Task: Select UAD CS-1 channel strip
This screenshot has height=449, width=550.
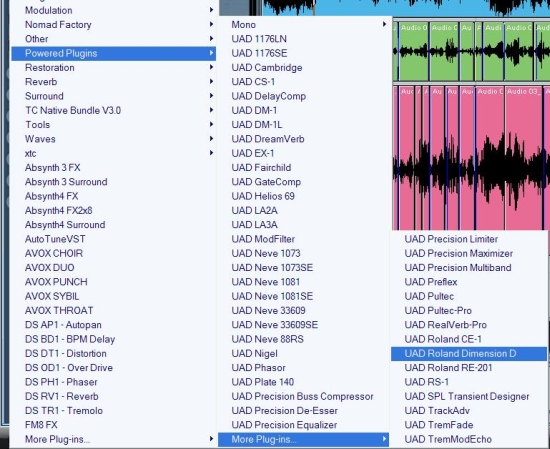Action: pos(303,82)
